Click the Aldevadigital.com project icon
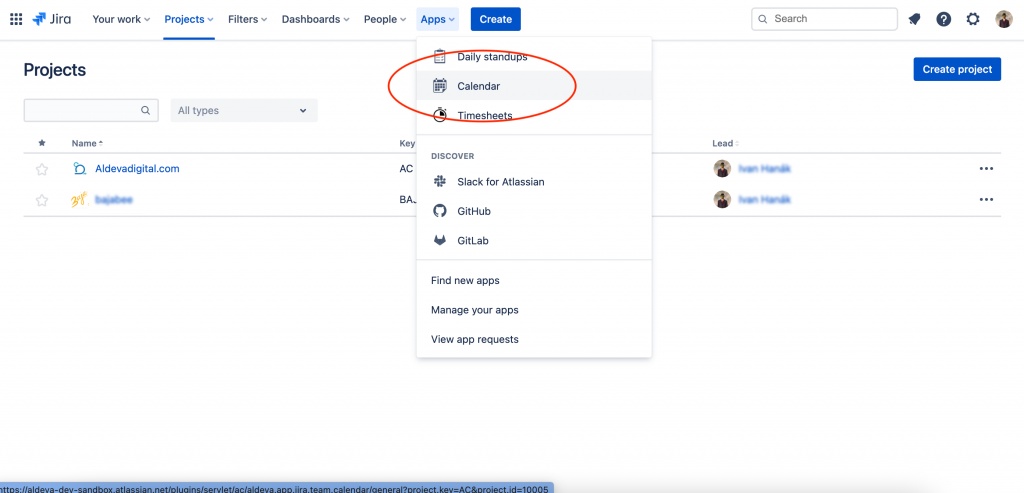The width and height of the screenshot is (1024, 493). (80, 168)
